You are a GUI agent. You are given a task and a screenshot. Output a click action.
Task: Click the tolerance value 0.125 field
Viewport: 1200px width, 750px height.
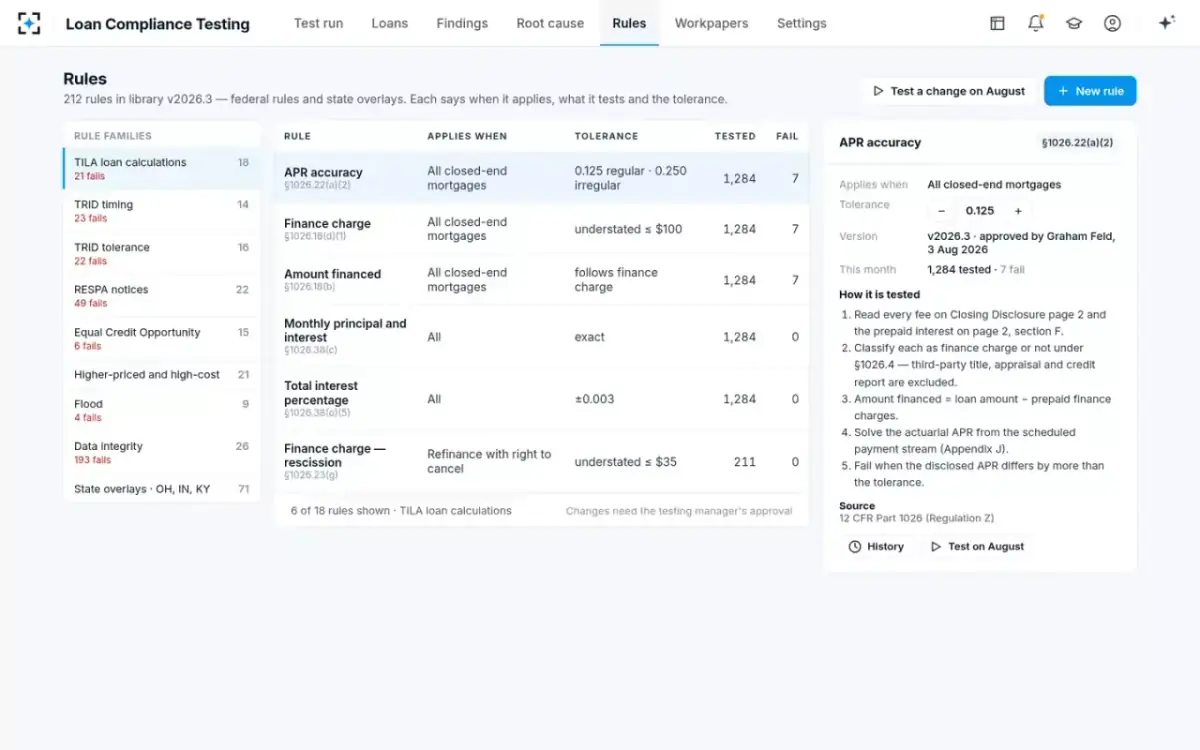click(x=980, y=211)
